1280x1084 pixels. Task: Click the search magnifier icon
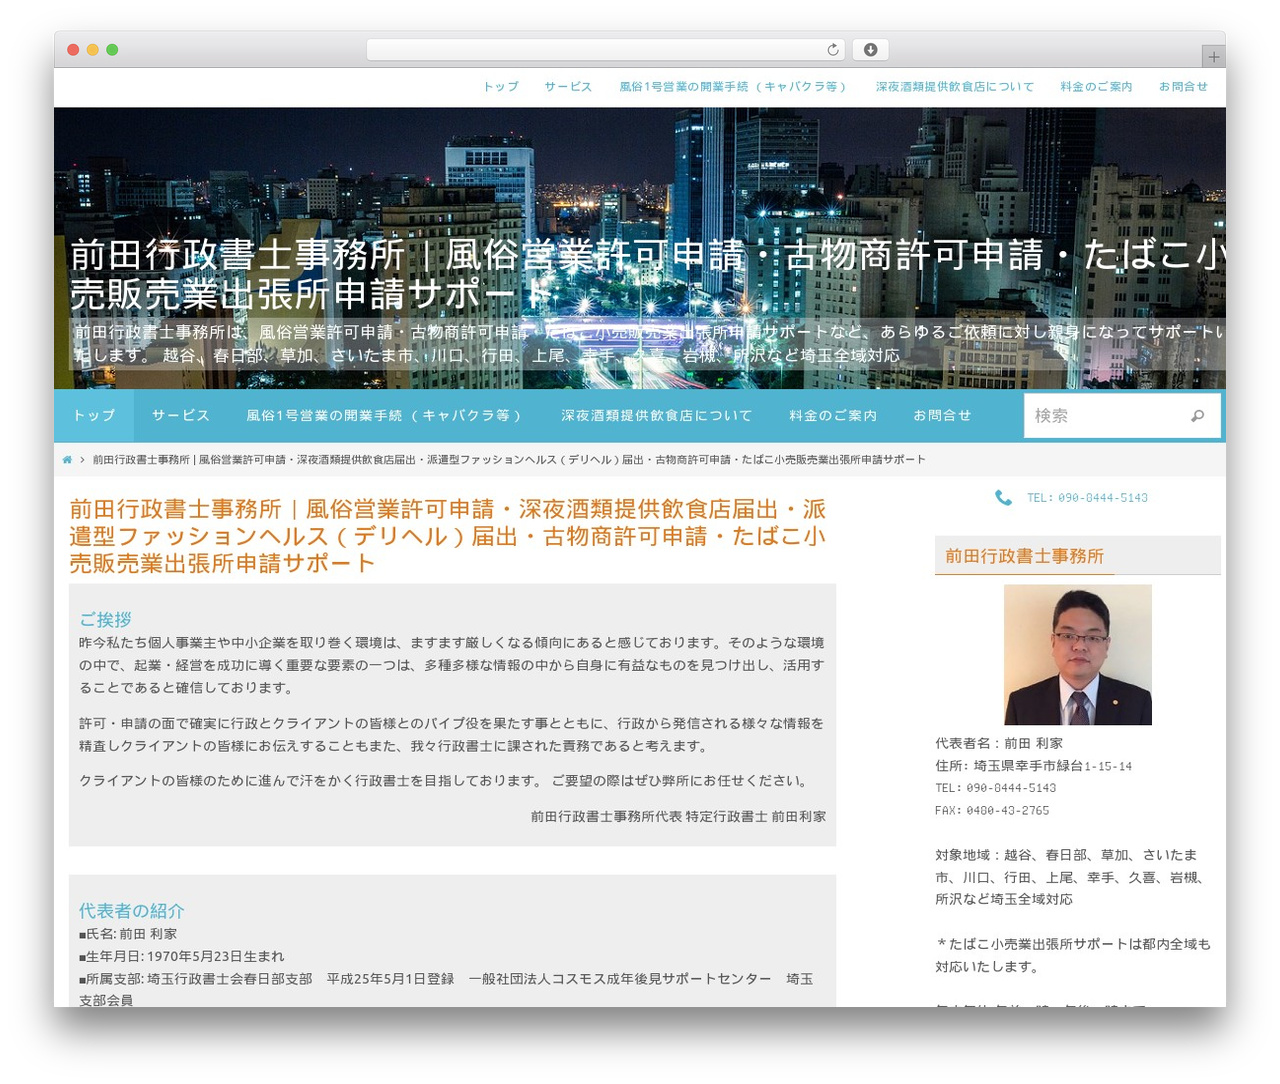[1197, 416]
